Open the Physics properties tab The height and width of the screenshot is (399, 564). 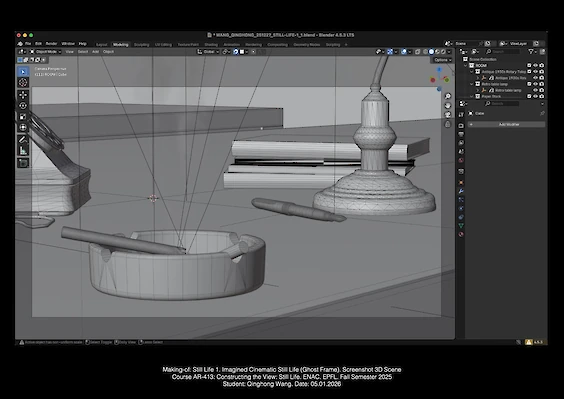(x=461, y=208)
